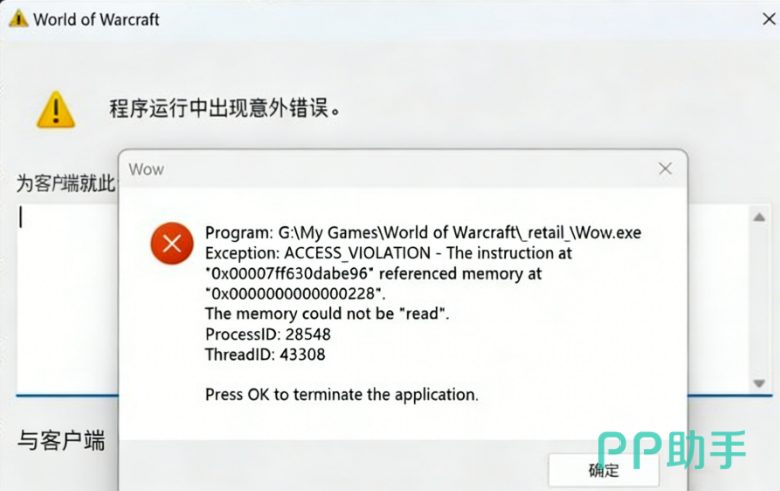Focus the empty description text box
Image resolution: width=780 pixels, height=491 pixels.
point(67,298)
